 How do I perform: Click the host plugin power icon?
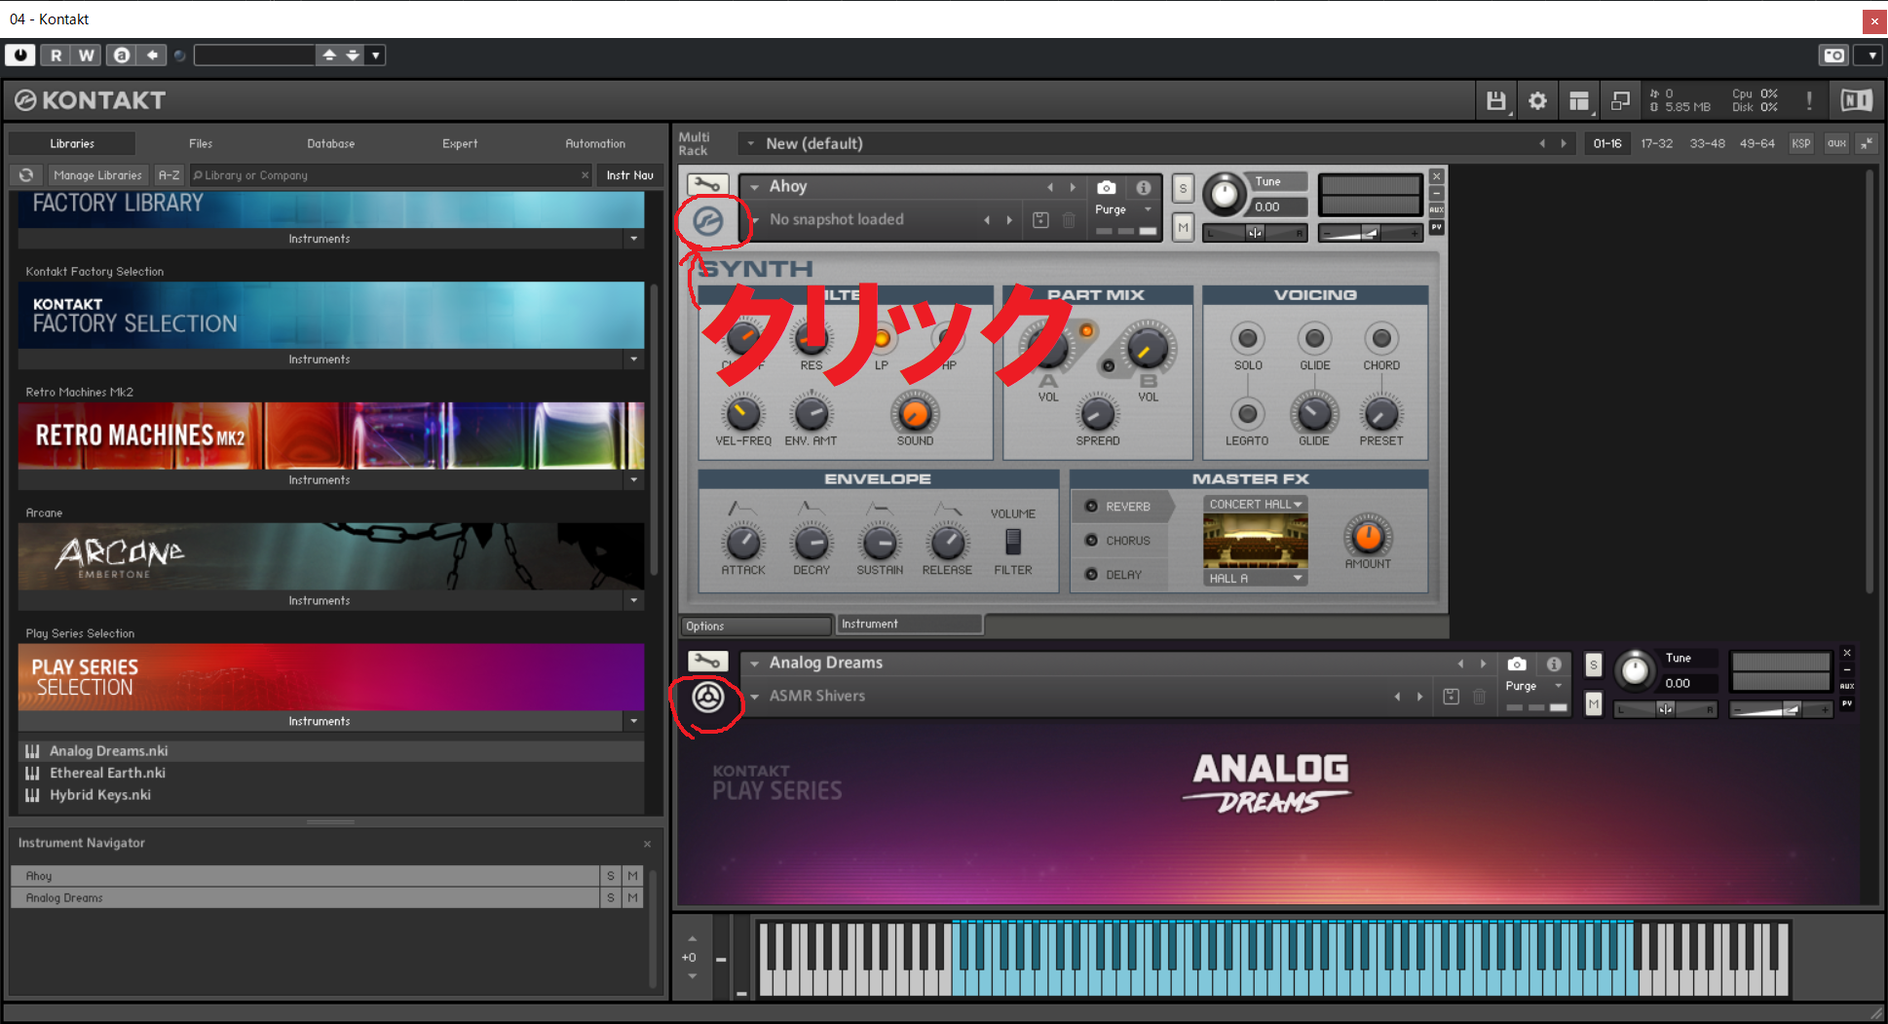pyautogui.click(x=20, y=55)
